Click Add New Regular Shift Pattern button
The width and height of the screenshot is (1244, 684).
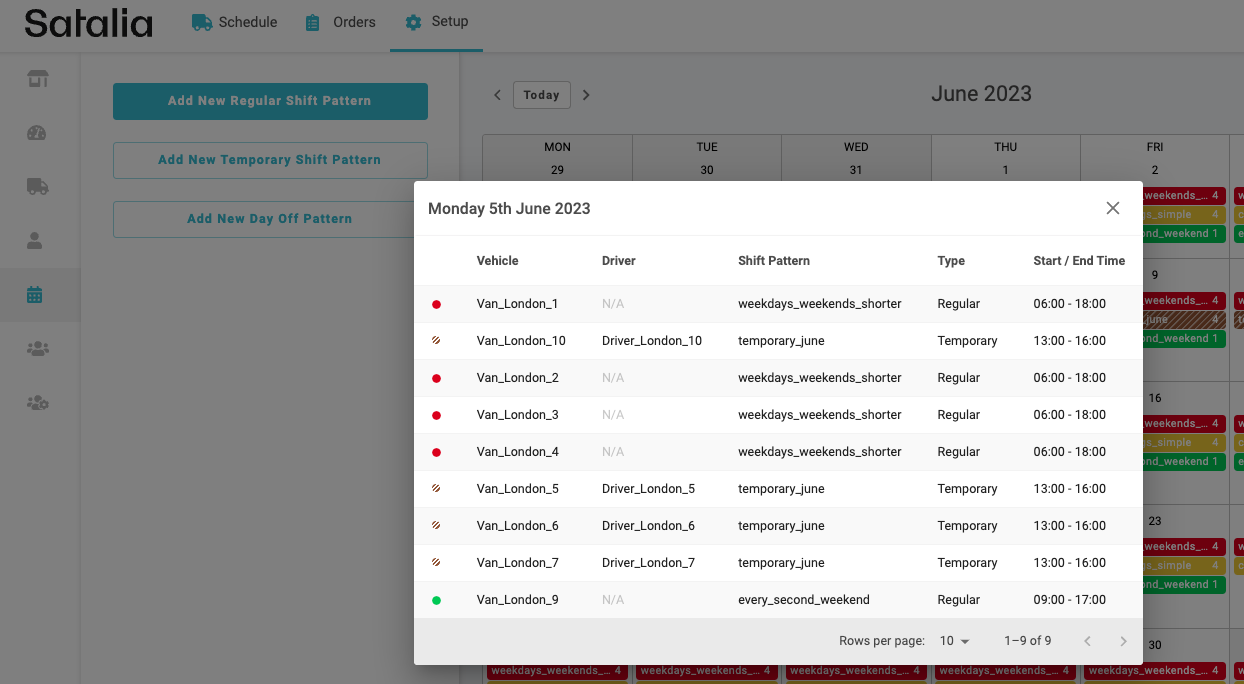[270, 101]
